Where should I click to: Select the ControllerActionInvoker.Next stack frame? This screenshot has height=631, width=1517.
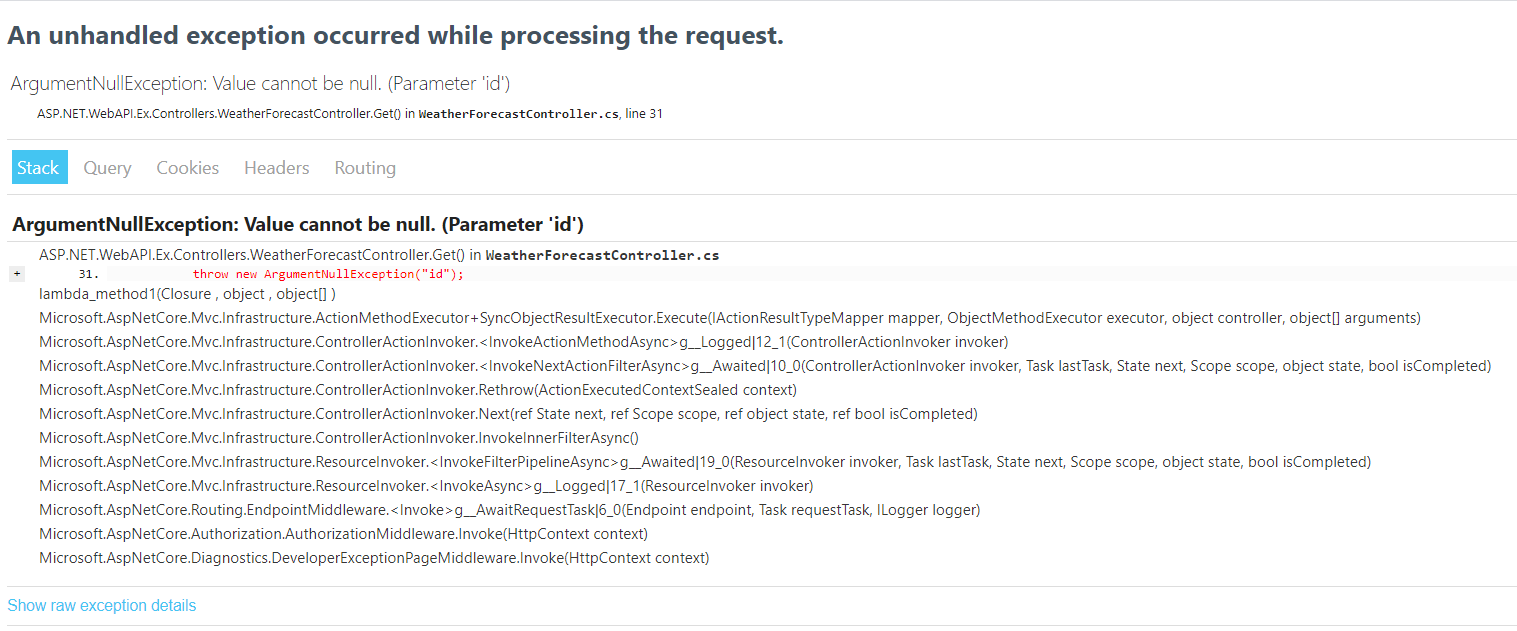point(508,414)
